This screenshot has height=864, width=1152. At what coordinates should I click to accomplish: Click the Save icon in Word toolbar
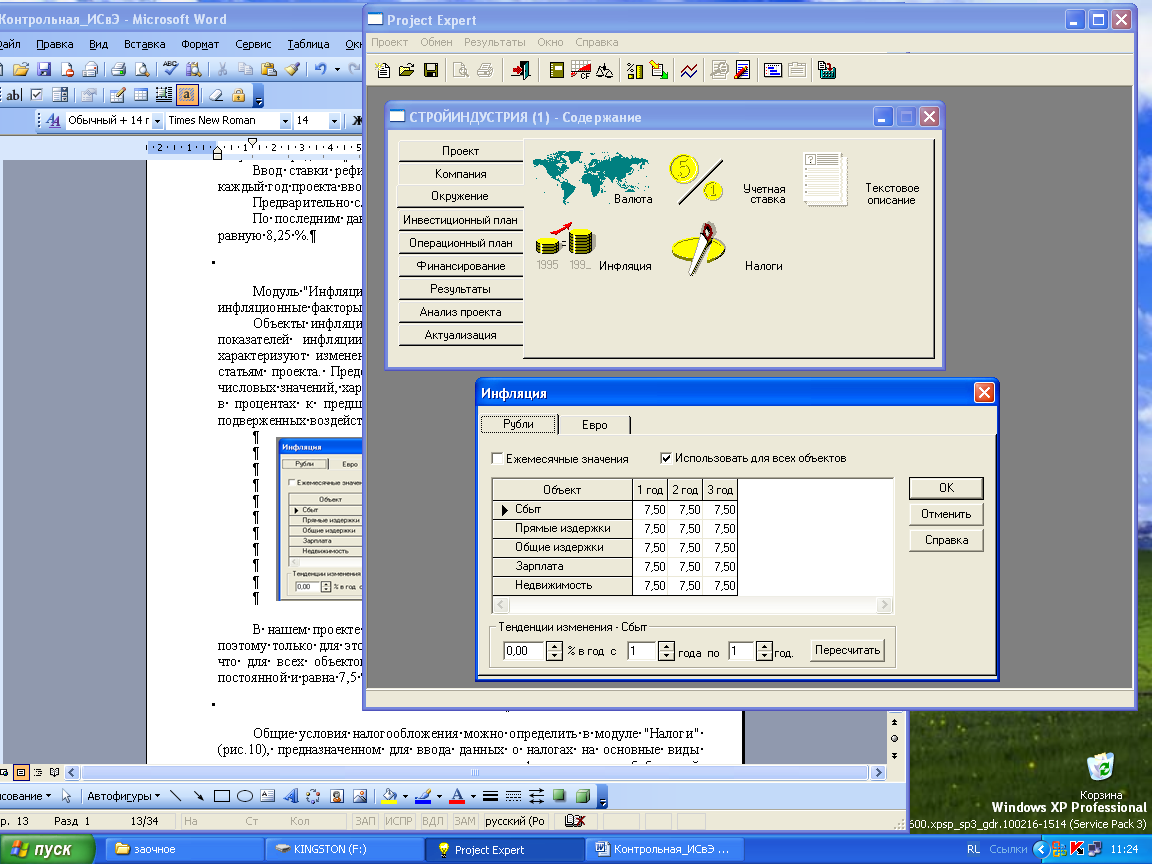tap(44, 69)
